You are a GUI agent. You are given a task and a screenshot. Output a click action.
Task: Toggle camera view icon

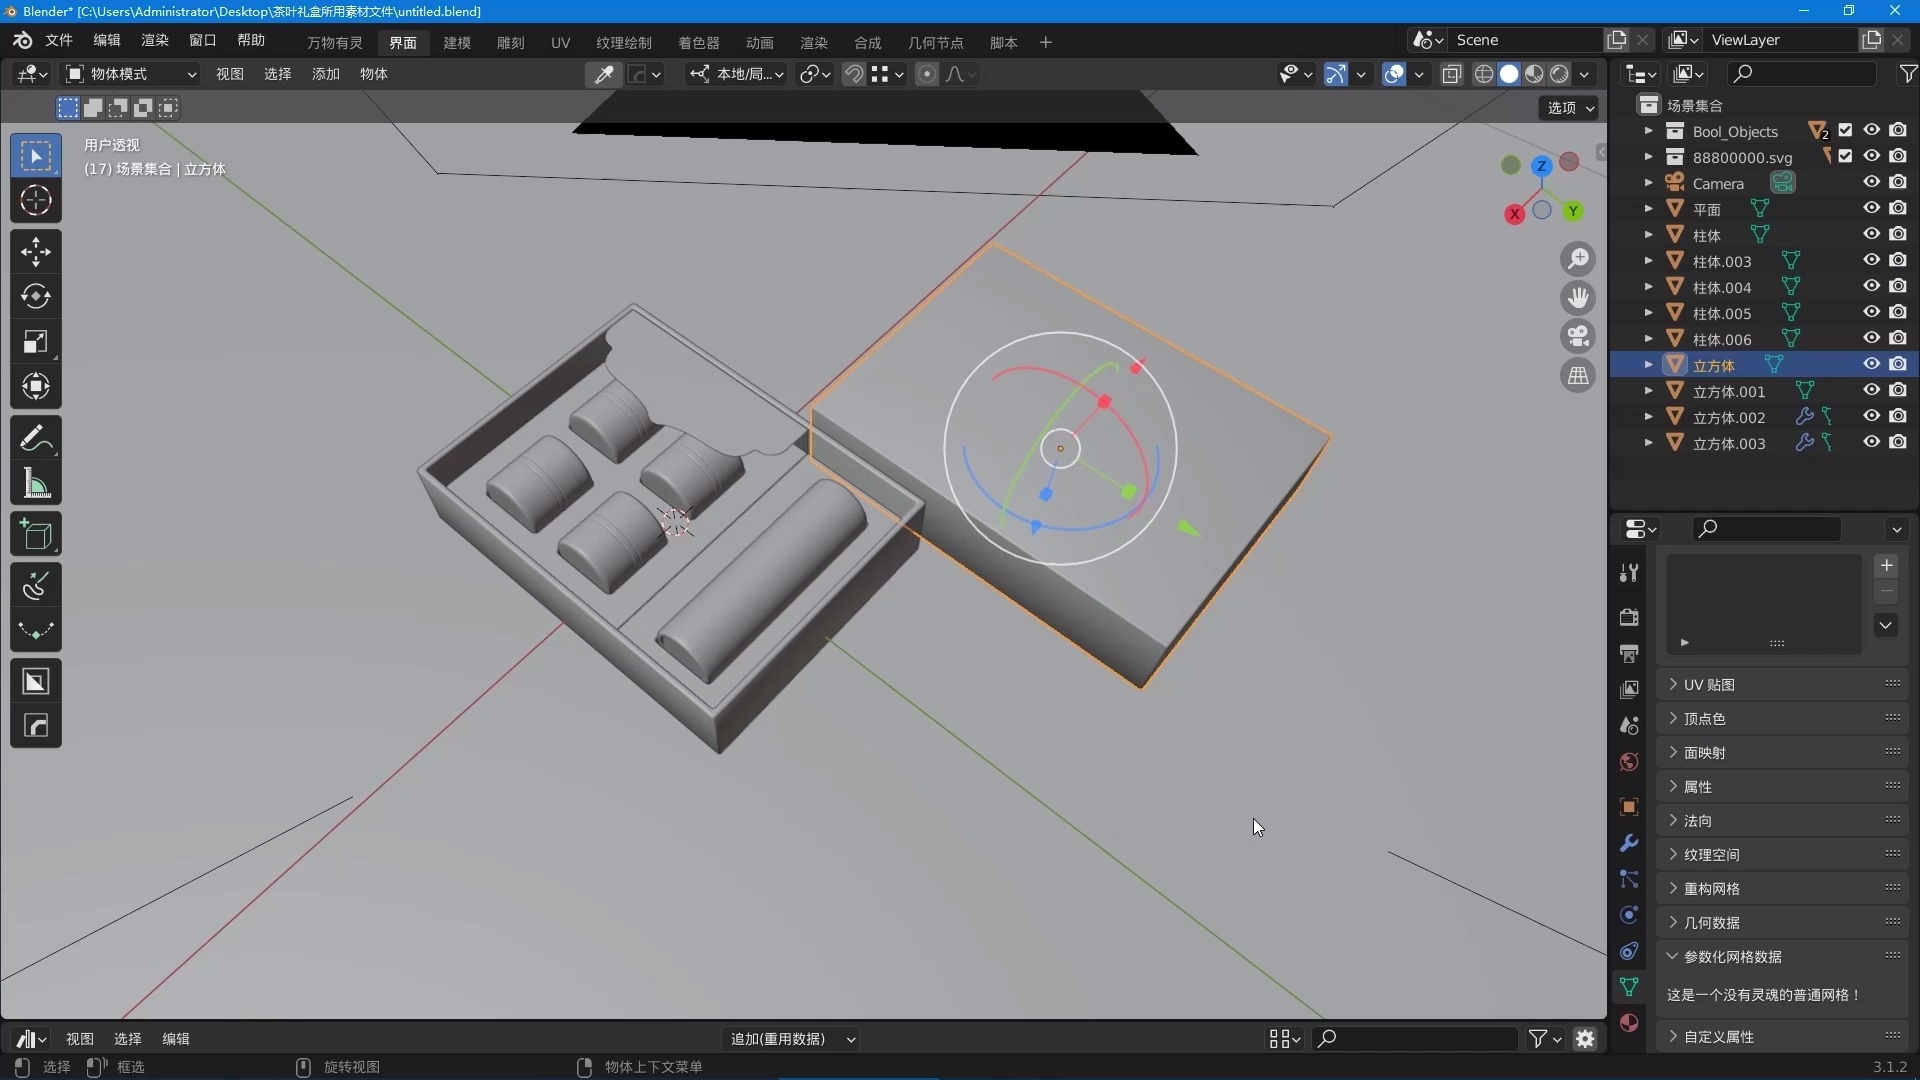(x=1578, y=337)
